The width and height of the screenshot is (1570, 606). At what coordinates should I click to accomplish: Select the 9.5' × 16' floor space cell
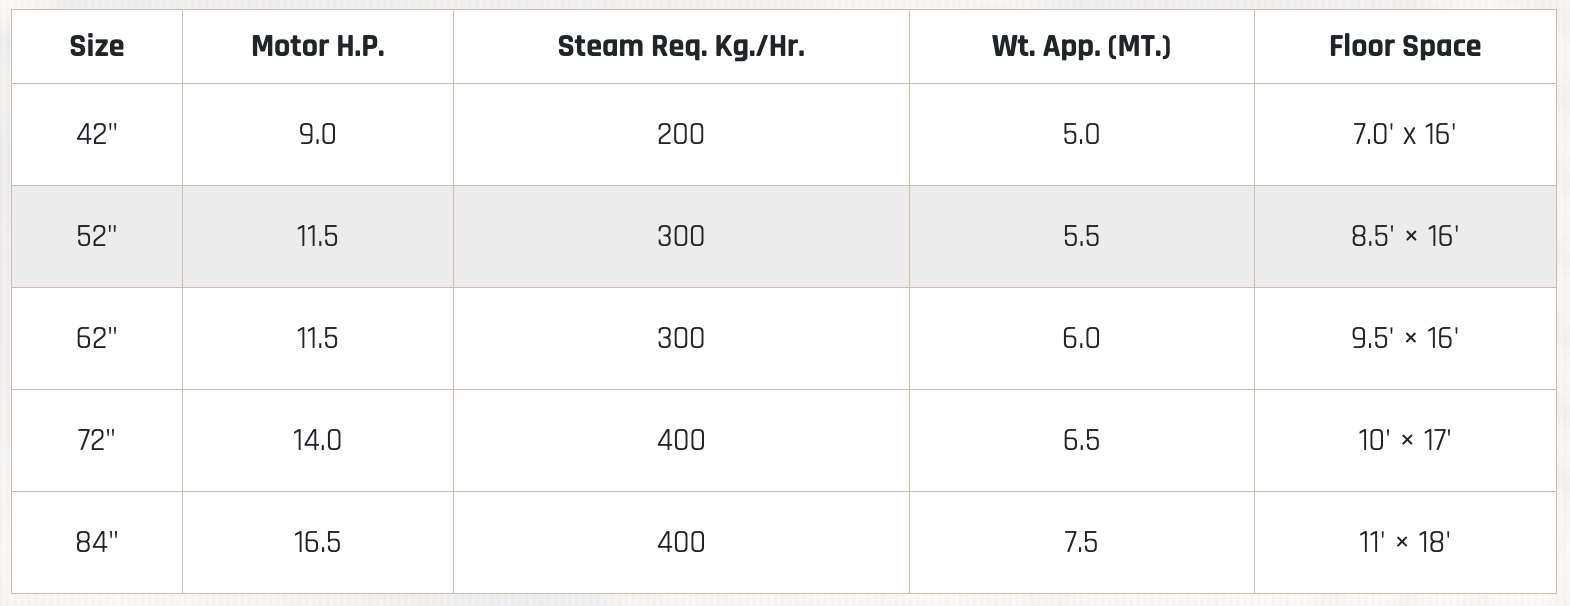coord(1405,338)
